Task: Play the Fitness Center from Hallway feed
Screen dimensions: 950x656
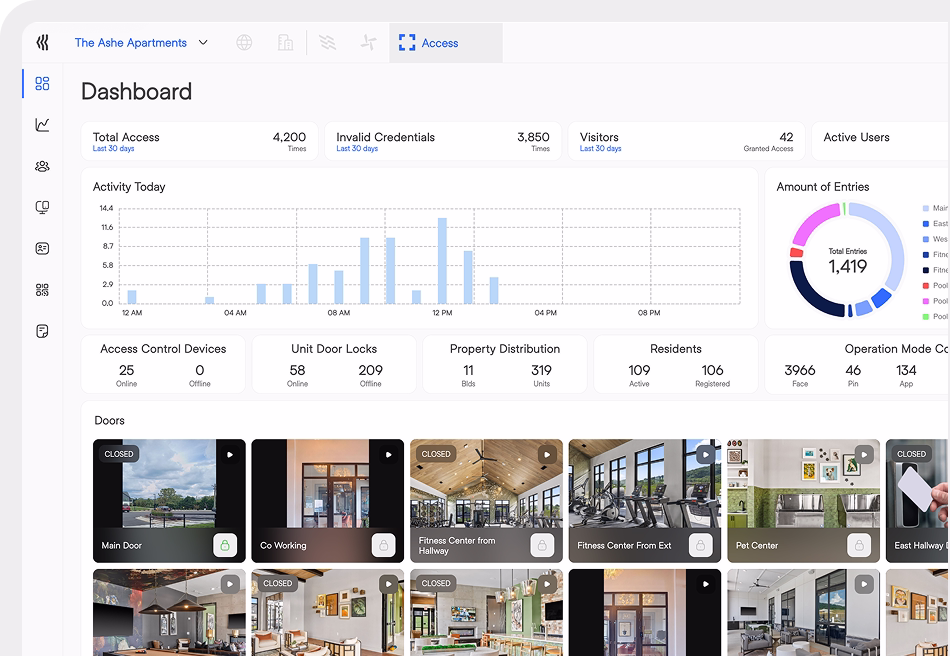Action: point(547,454)
